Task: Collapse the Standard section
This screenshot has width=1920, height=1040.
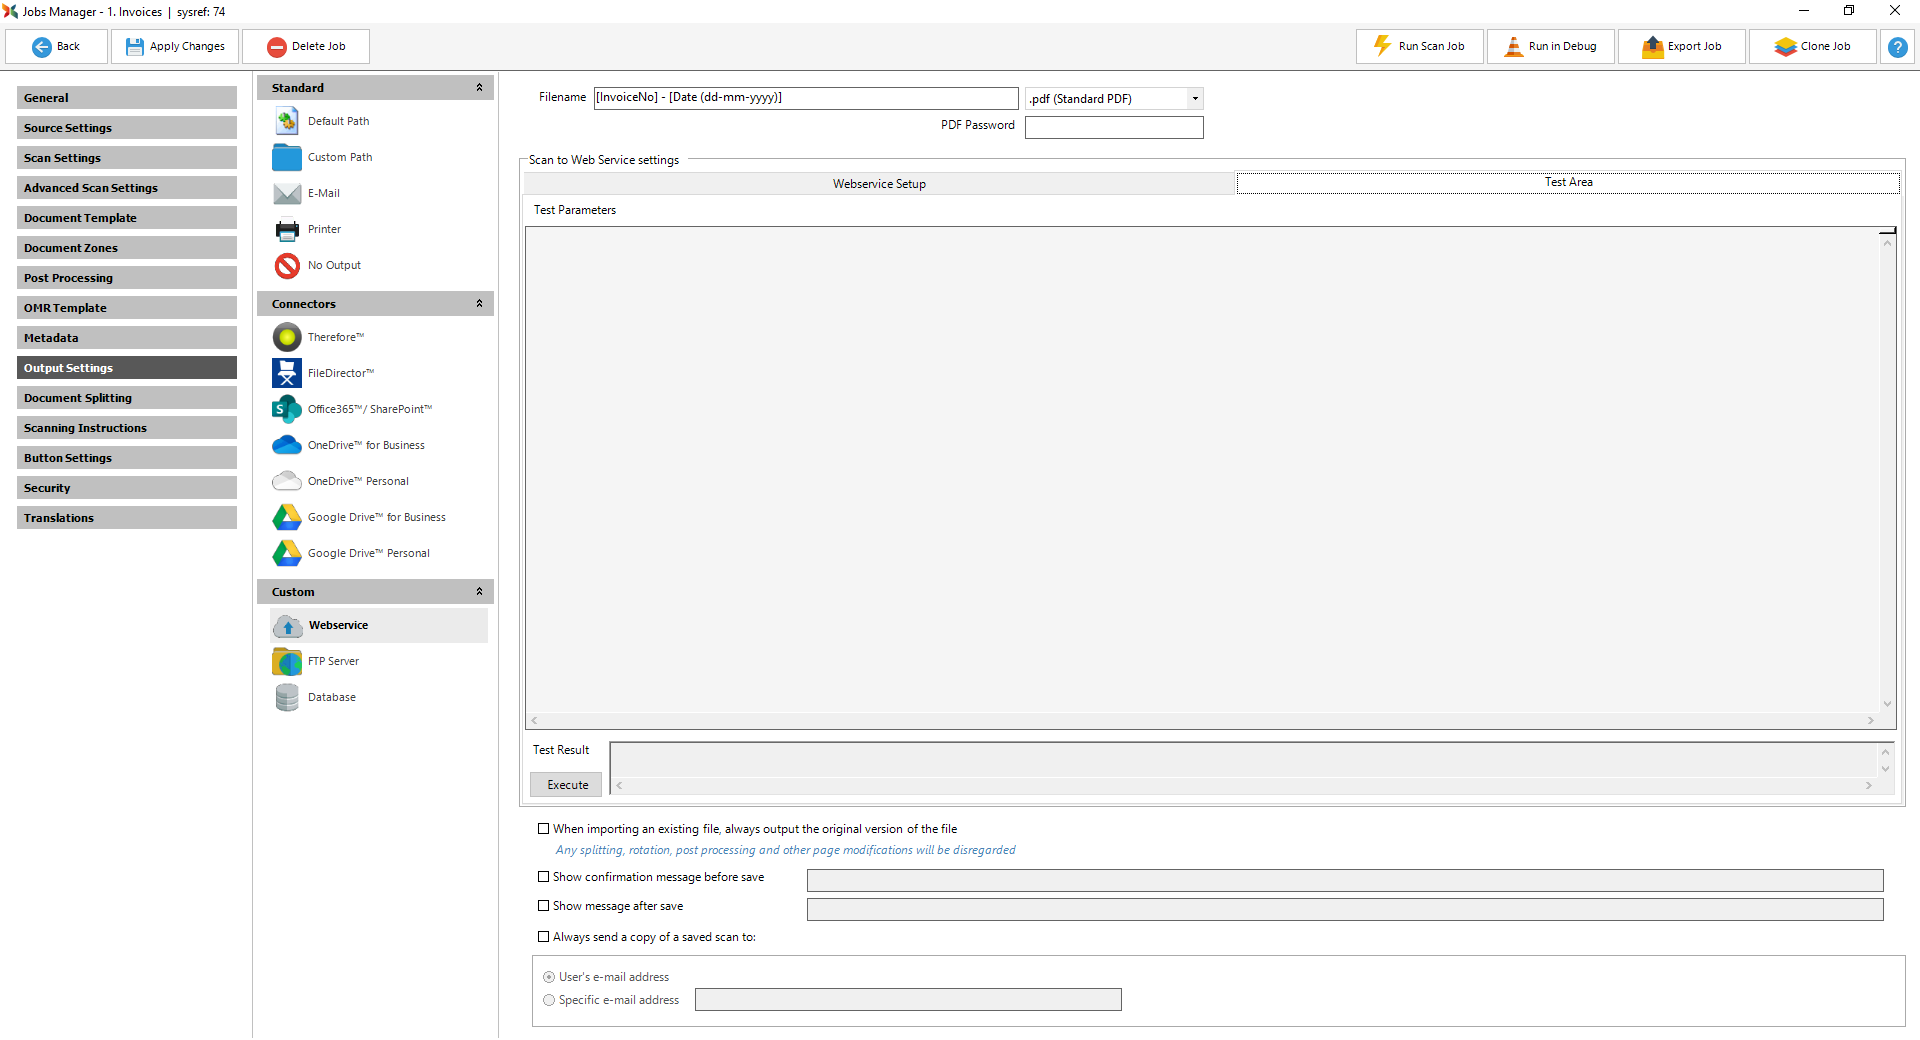Action: tap(479, 88)
